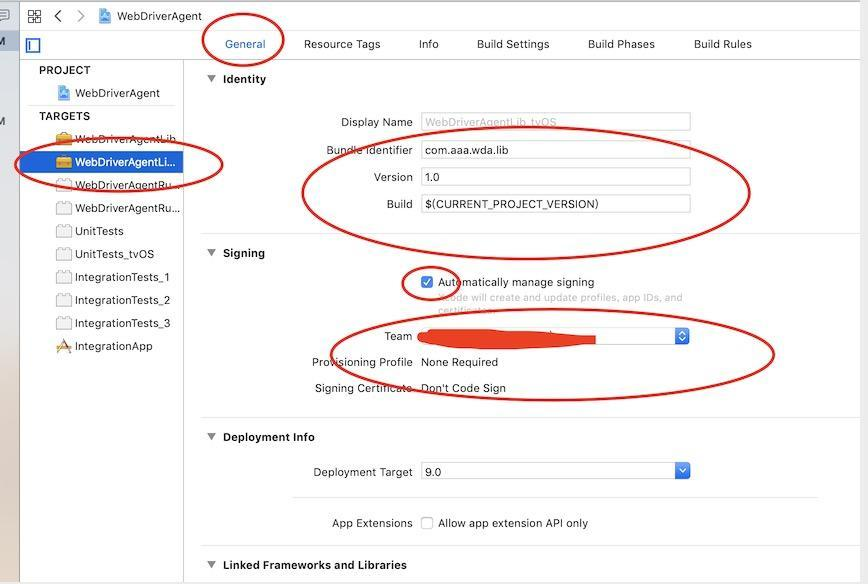Collapse the Identity section
The width and height of the screenshot is (868, 584).
pyautogui.click(x=211, y=79)
